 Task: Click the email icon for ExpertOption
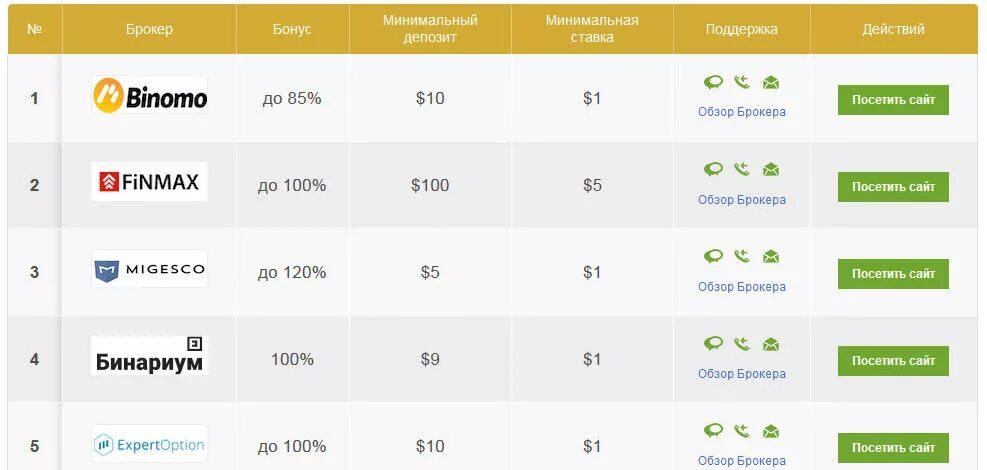click(x=770, y=431)
